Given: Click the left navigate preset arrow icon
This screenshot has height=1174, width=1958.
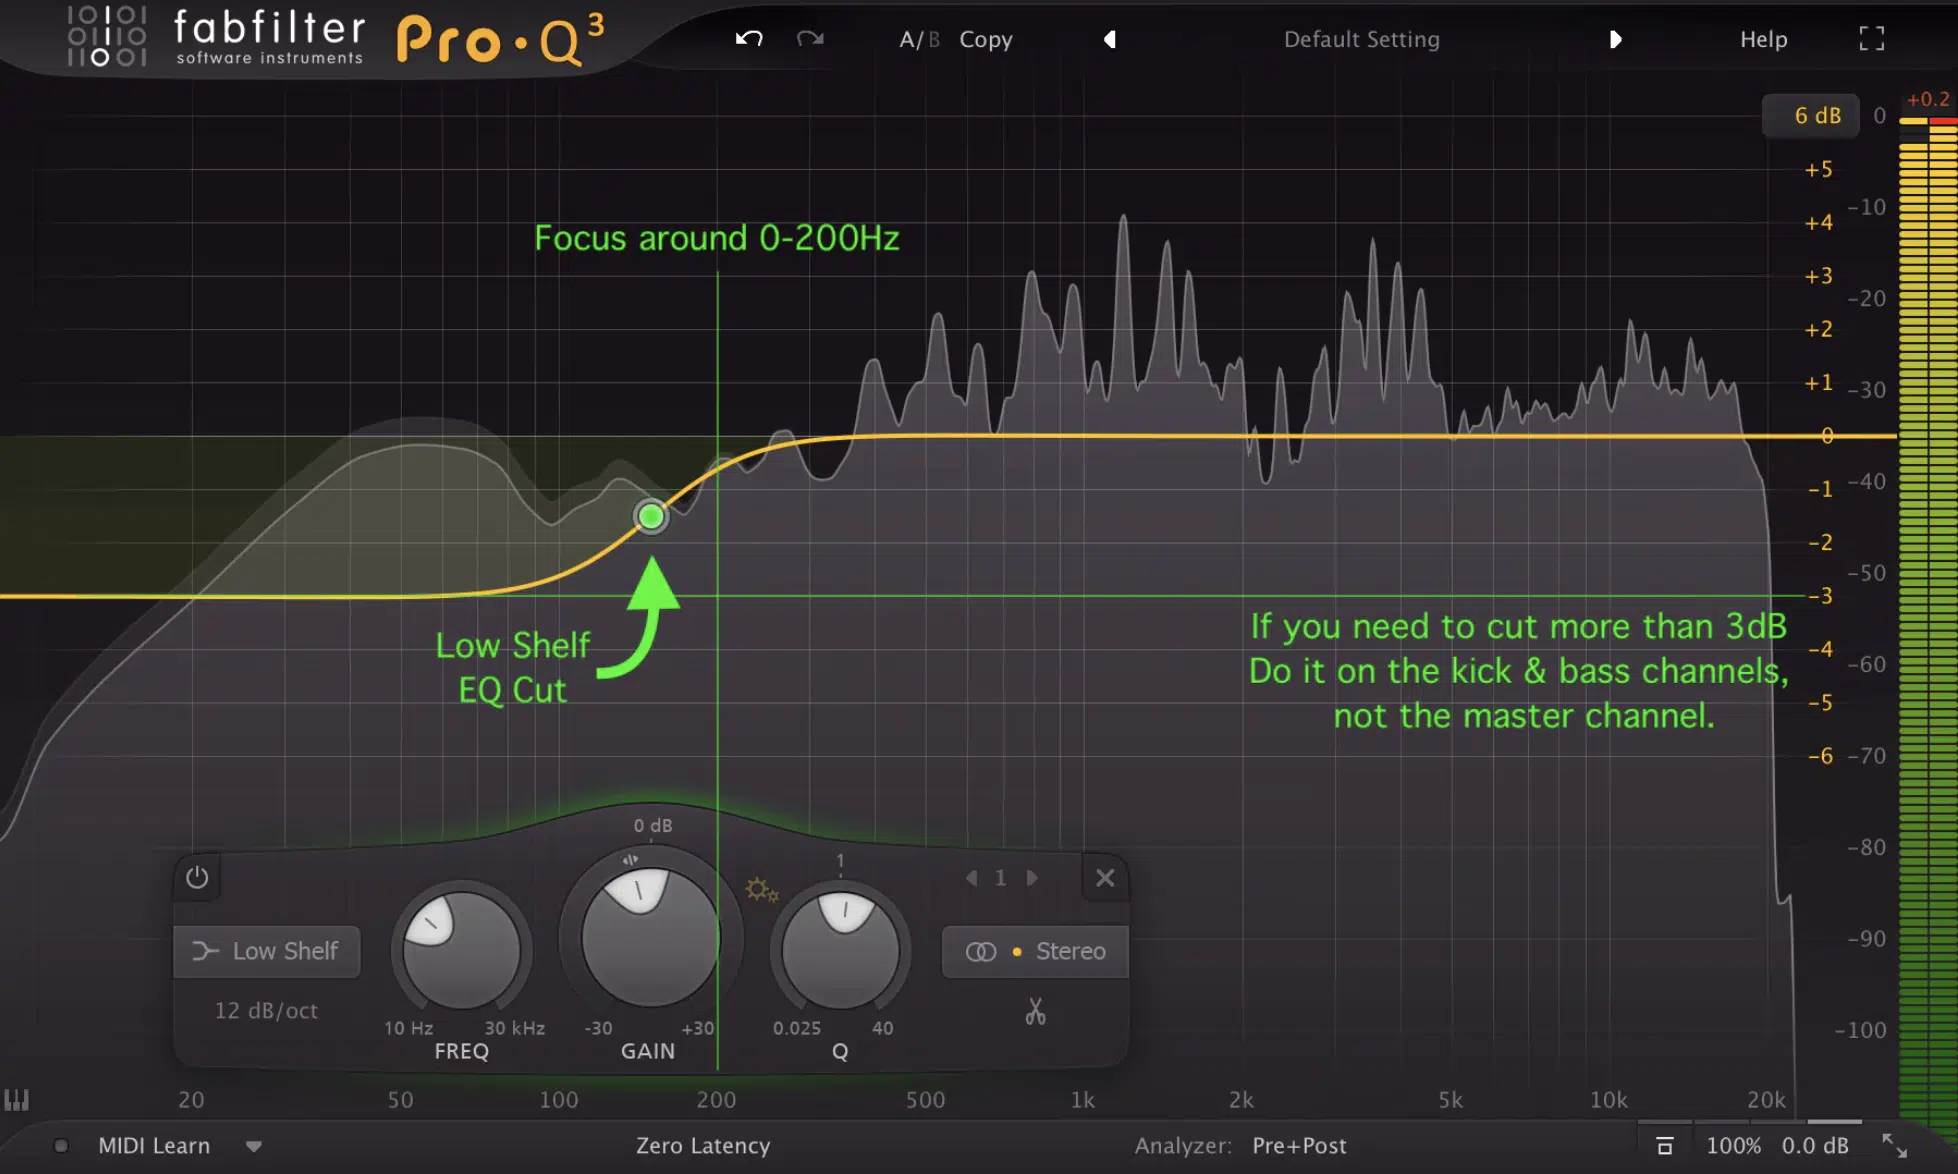Looking at the screenshot, I should click(1108, 38).
